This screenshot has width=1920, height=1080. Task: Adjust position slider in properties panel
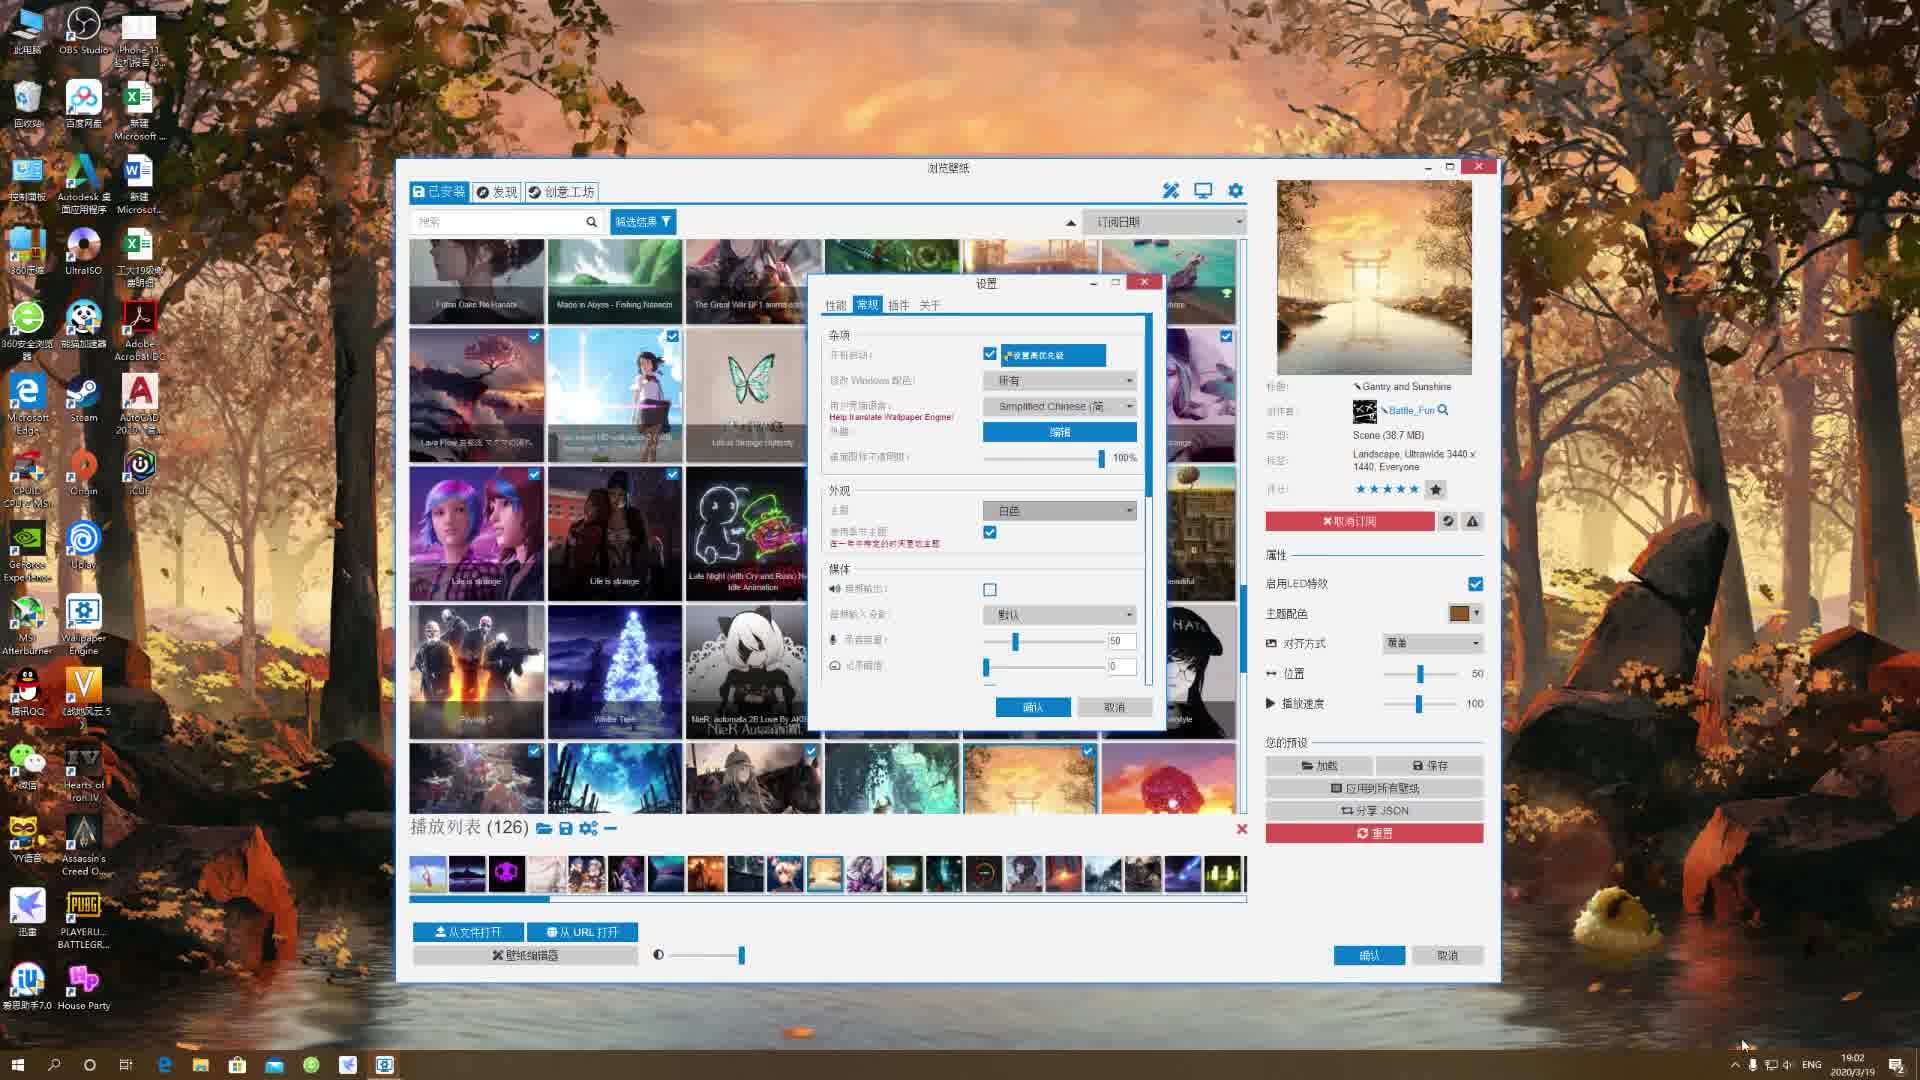(1420, 674)
